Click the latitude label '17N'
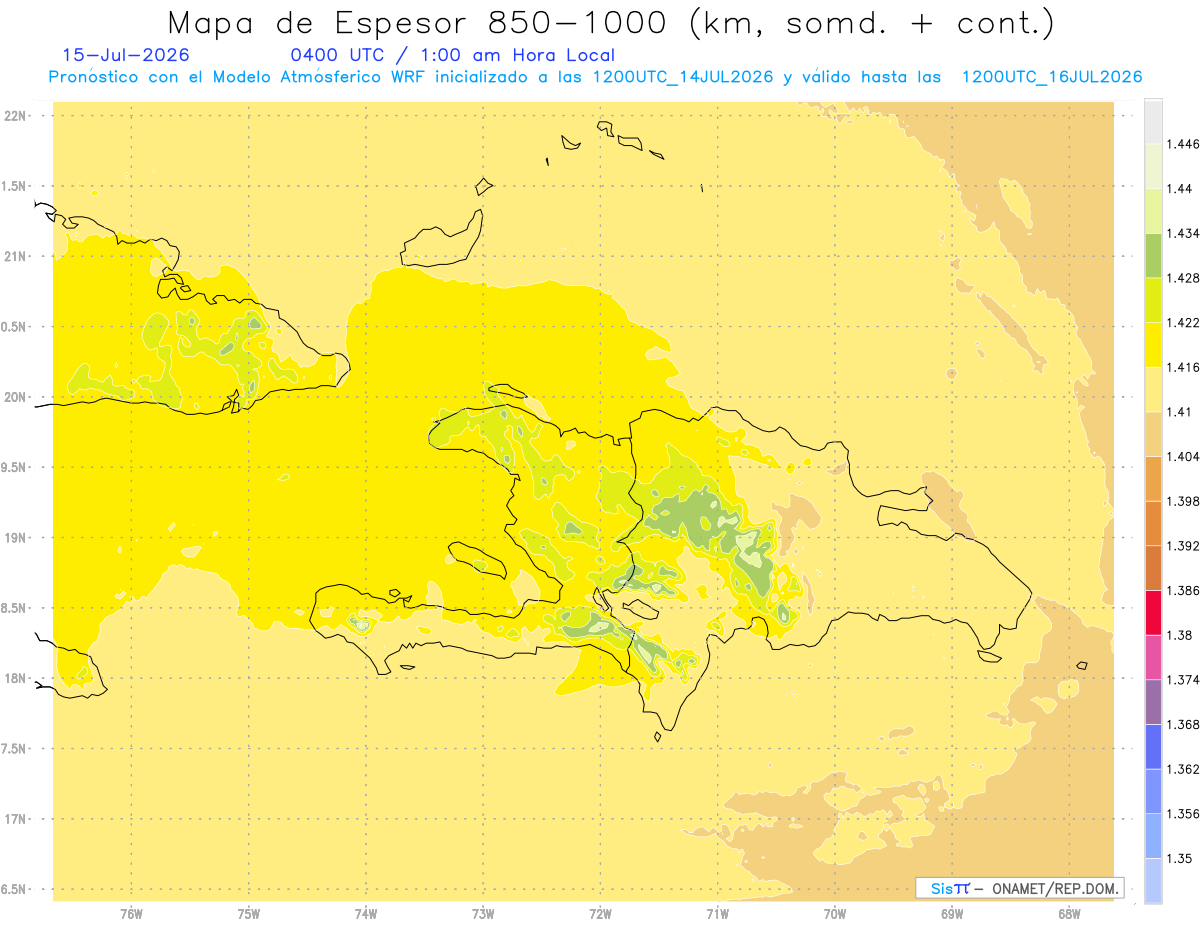Screen dimensions: 1200x927 (x=15, y=819)
